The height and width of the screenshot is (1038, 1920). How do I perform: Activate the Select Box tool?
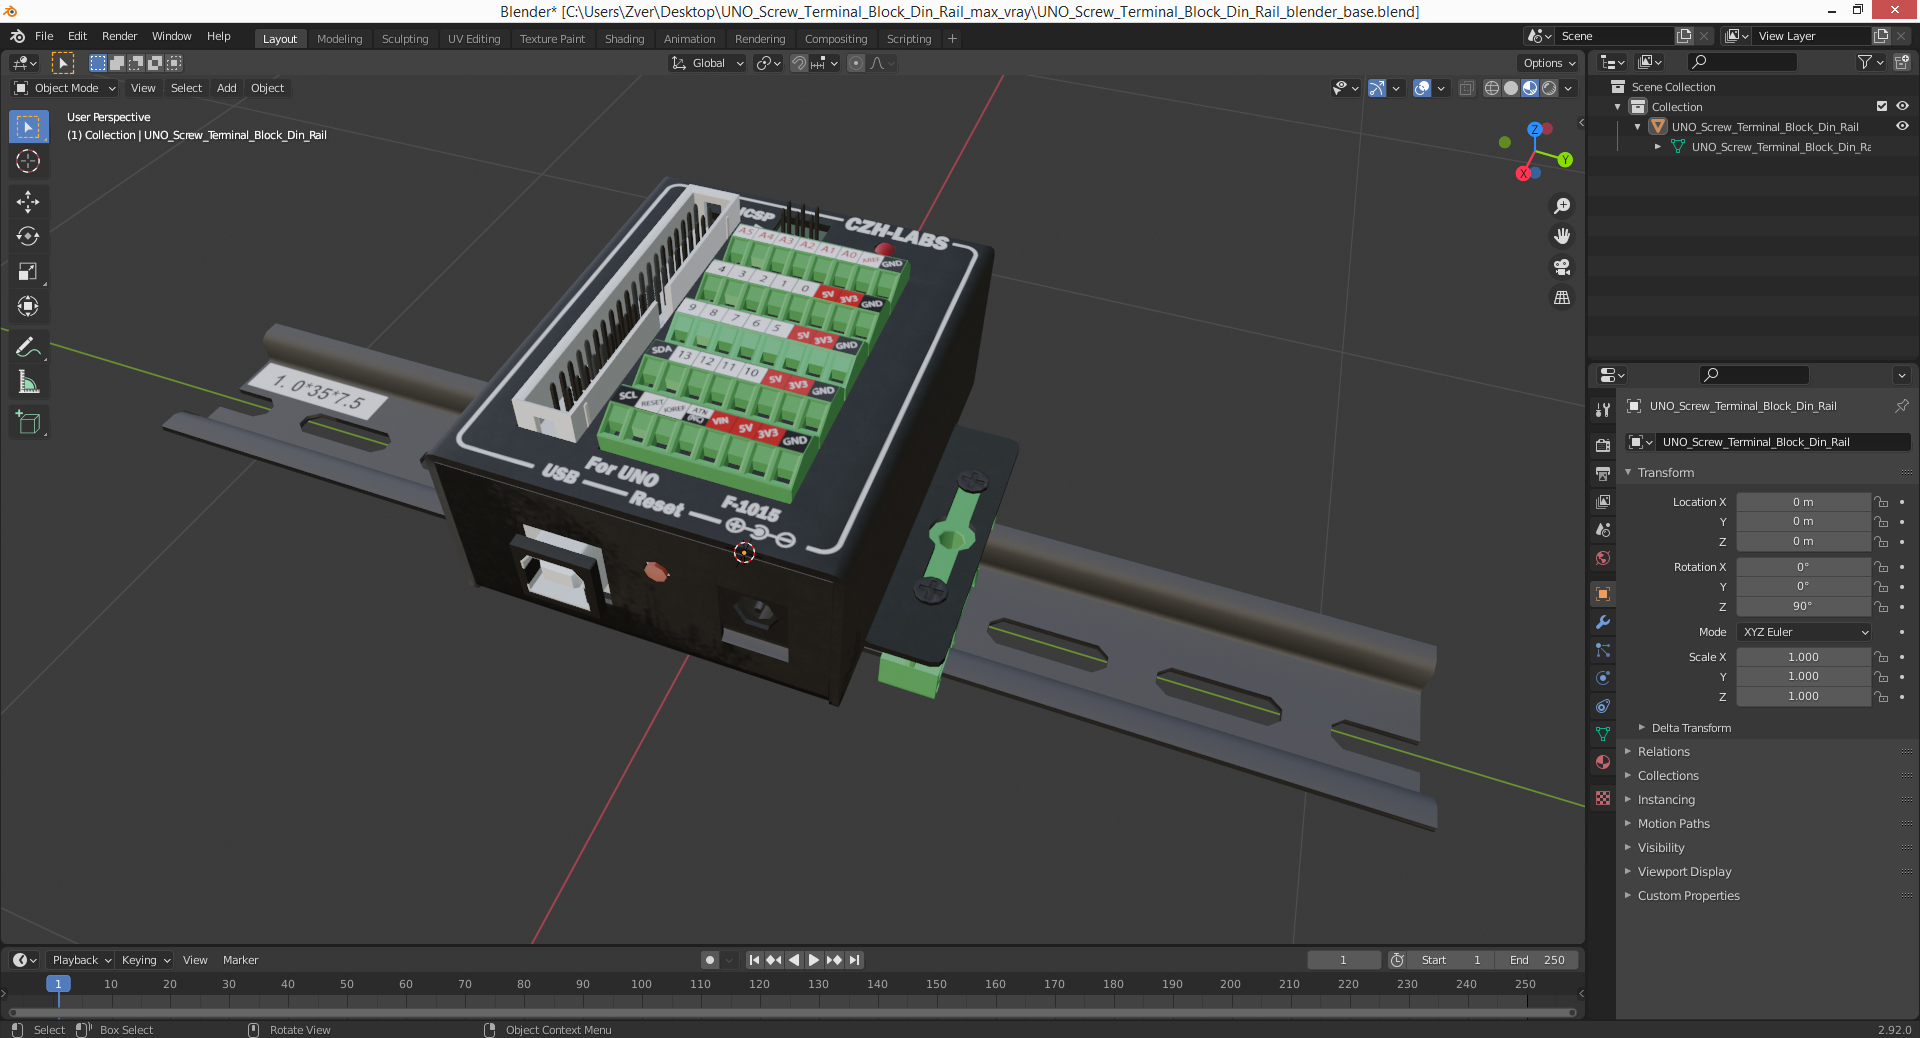click(x=28, y=127)
